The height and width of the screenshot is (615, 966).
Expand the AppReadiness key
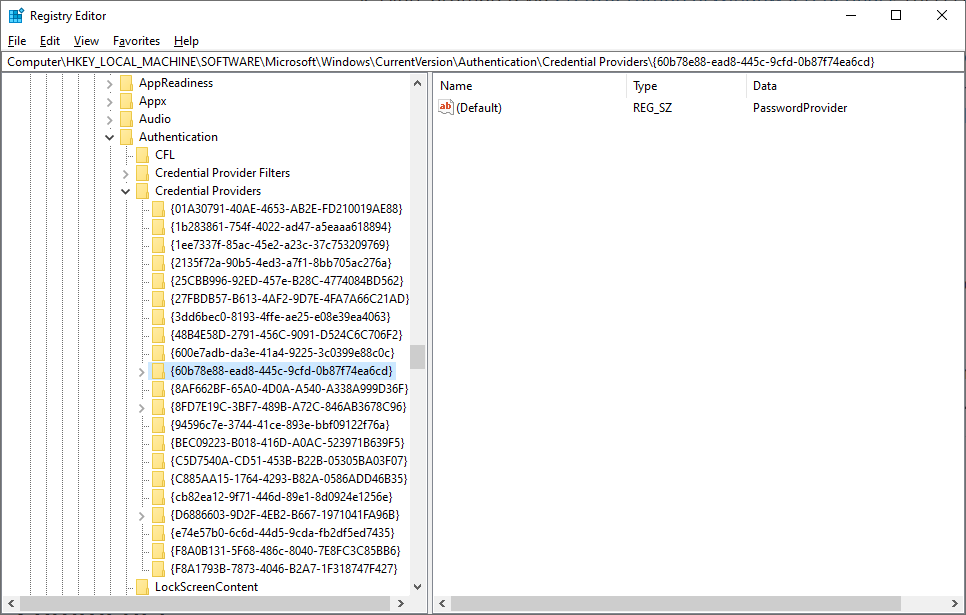[108, 83]
